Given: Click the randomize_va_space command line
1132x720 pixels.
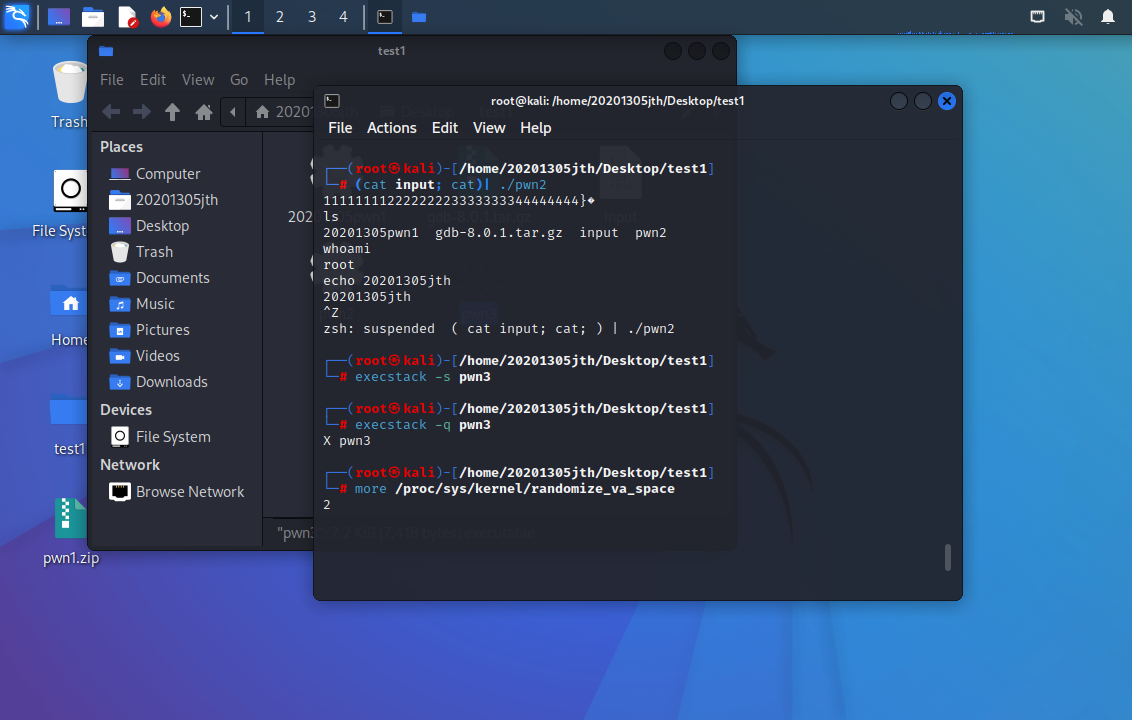Looking at the screenshot, I should (x=514, y=489).
